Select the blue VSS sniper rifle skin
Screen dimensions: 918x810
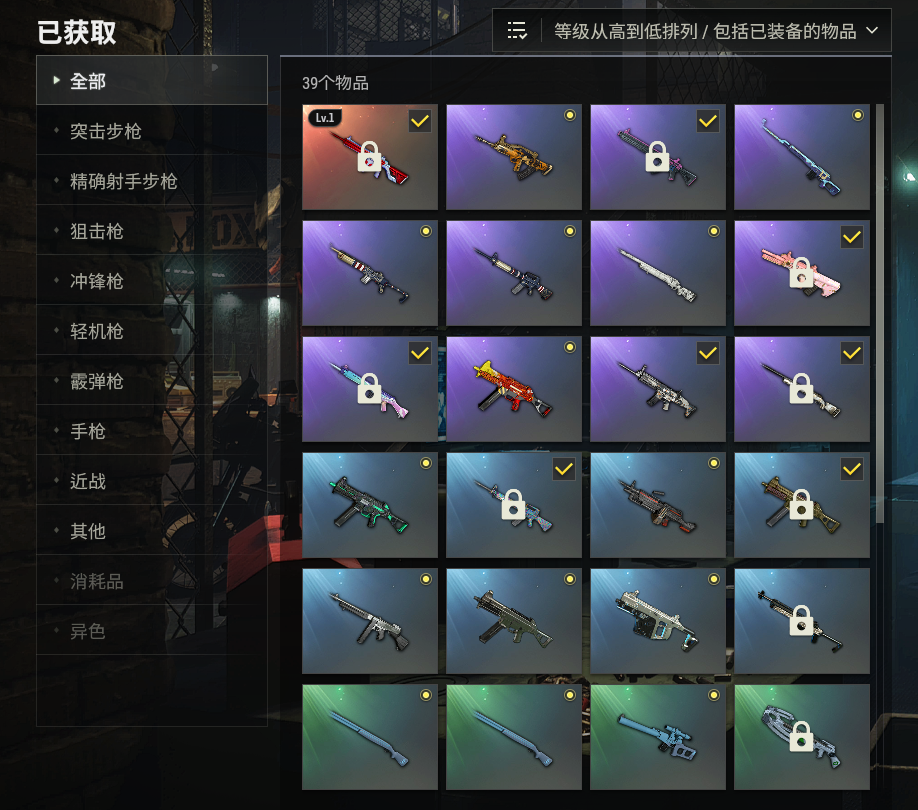(x=658, y=736)
